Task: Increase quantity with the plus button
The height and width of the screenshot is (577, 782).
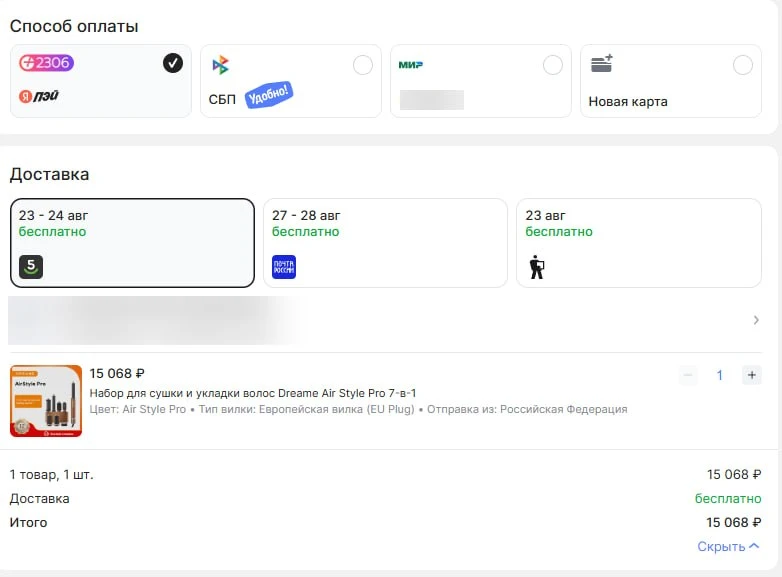Action: point(752,375)
